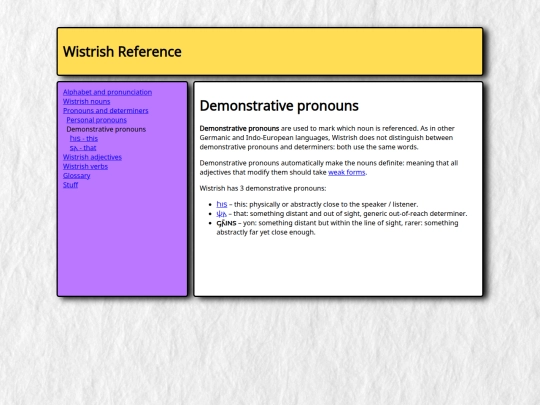
Task: Click the Wistrish Reference header title
Action: tap(122, 52)
